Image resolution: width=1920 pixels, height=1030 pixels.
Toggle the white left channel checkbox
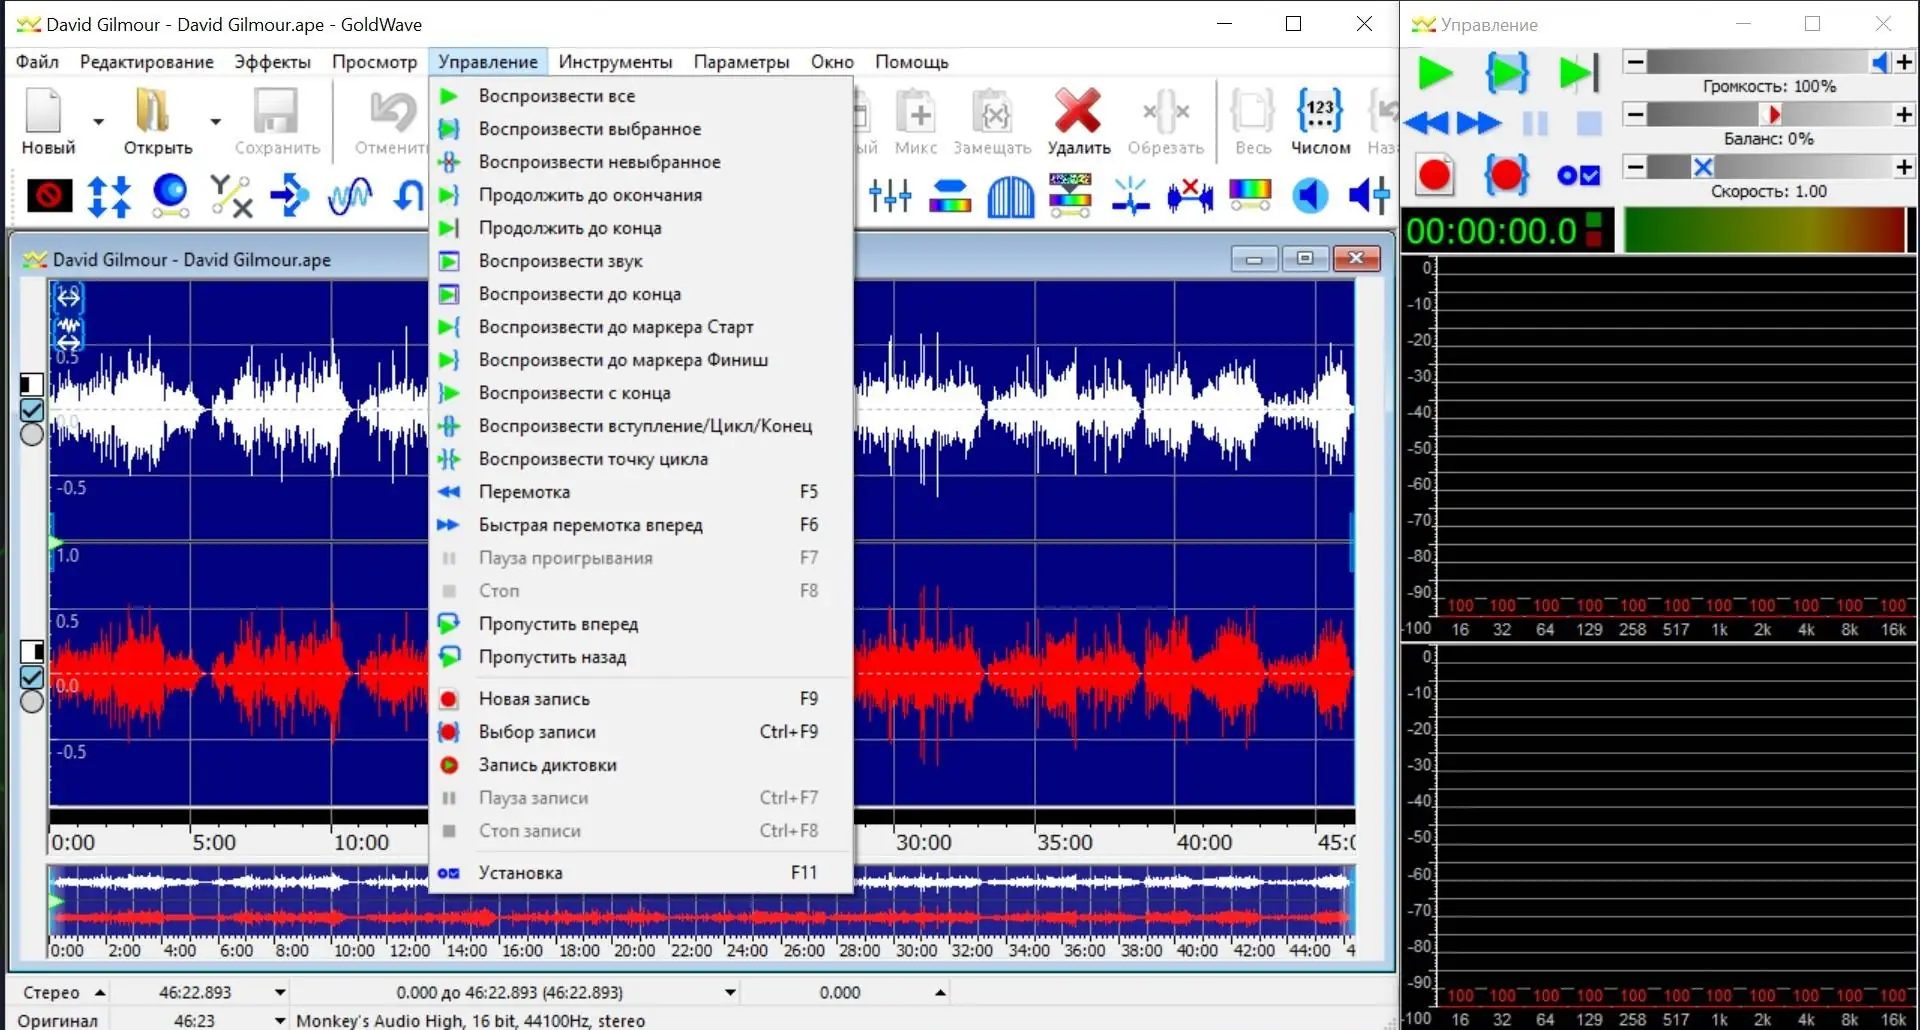pos(32,410)
